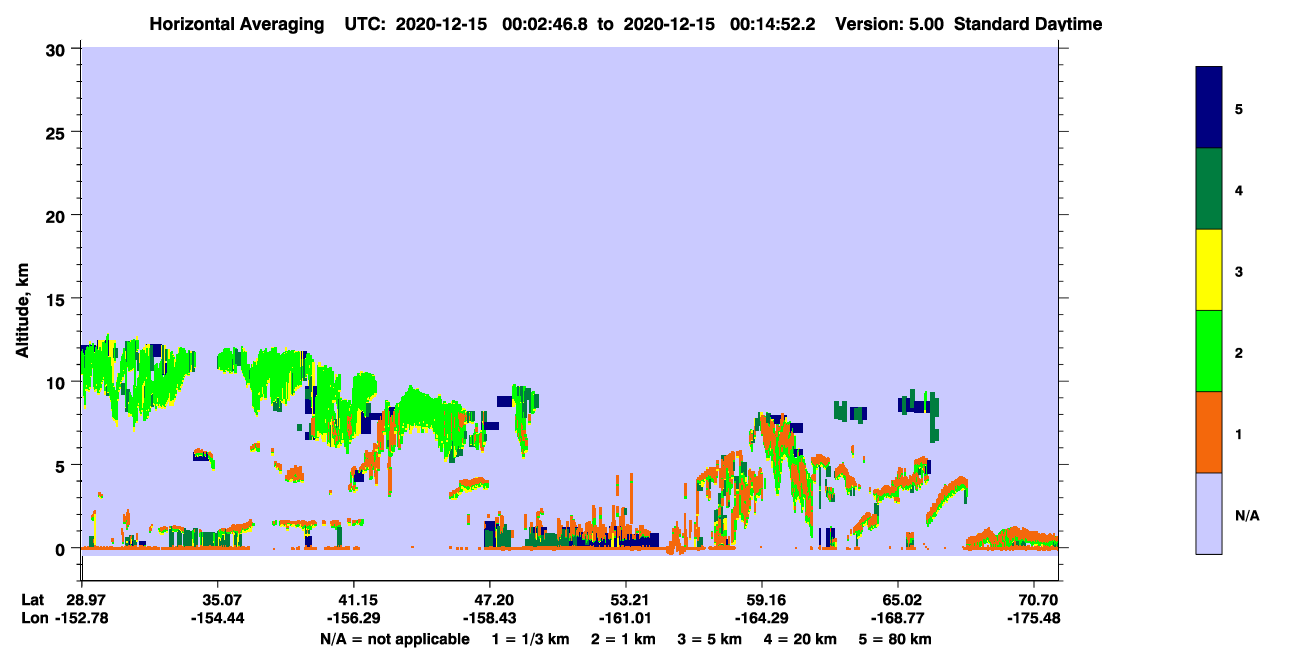Click longitude value -168.77
The height and width of the screenshot is (667, 1300).
click(x=898, y=619)
